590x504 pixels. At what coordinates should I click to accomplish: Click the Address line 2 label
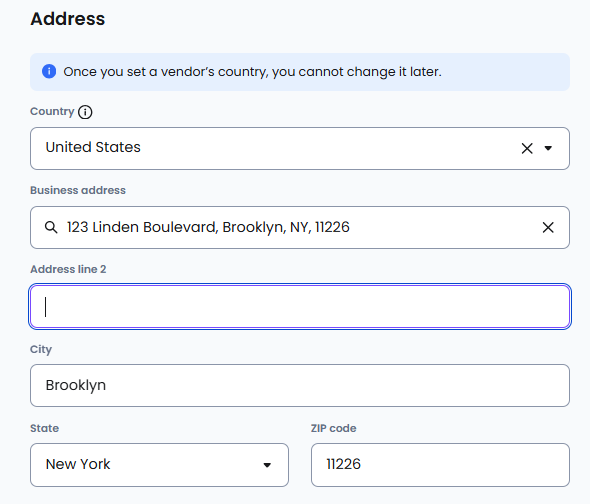[x=68, y=269]
